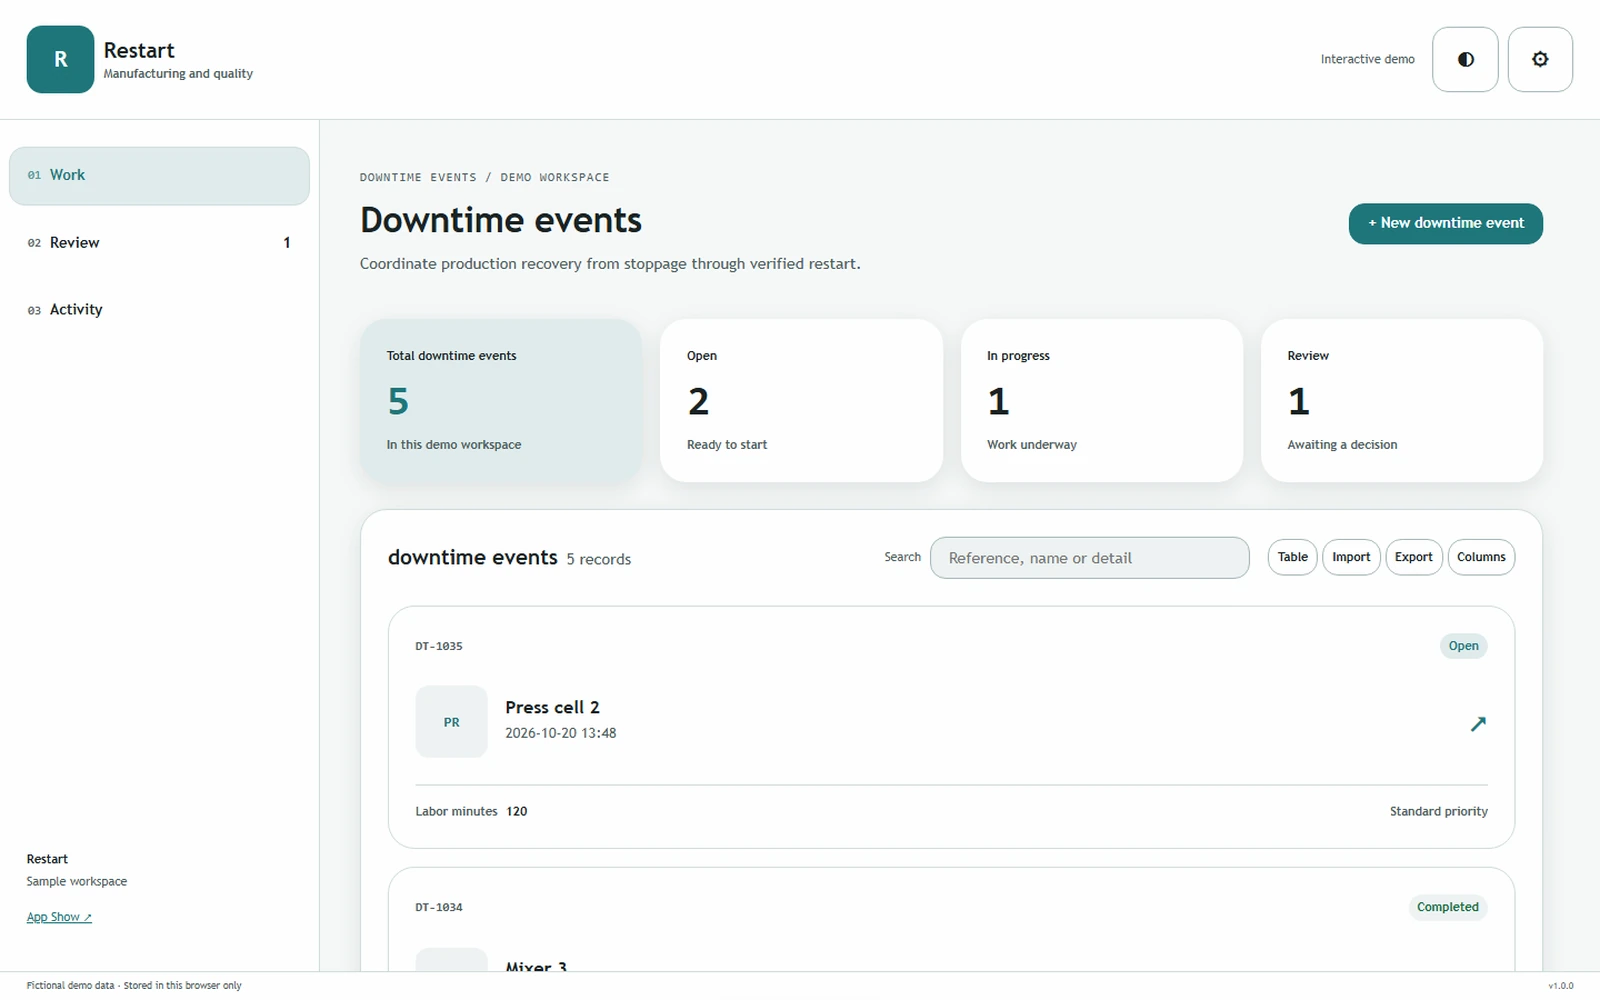Image resolution: width=1600 pixels, height=1000 pixels.
Task: Click the Interactive demo label
Action: [x=1367, y=59]
